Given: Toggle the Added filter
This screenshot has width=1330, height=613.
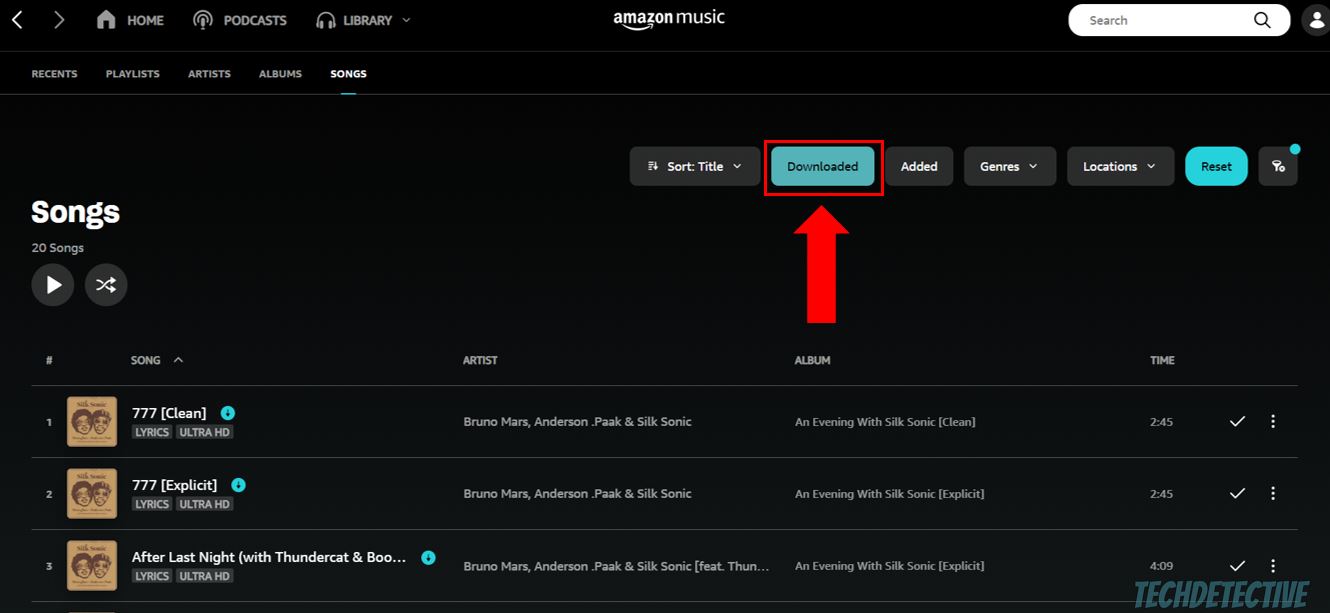Looking at the screenshot, I should (918, 166).
